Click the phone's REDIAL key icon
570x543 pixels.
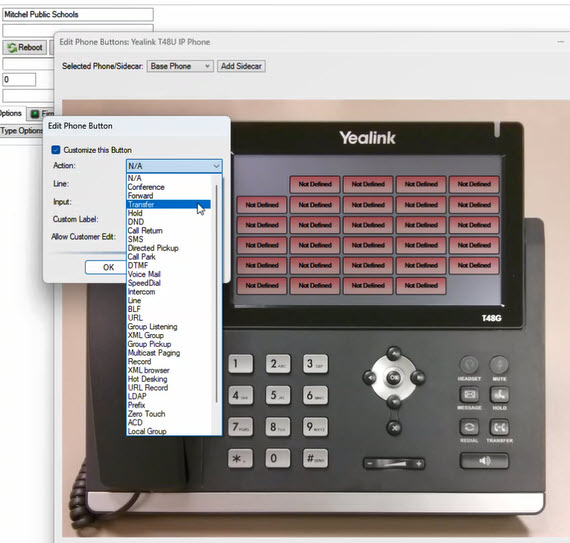(469, 427)
